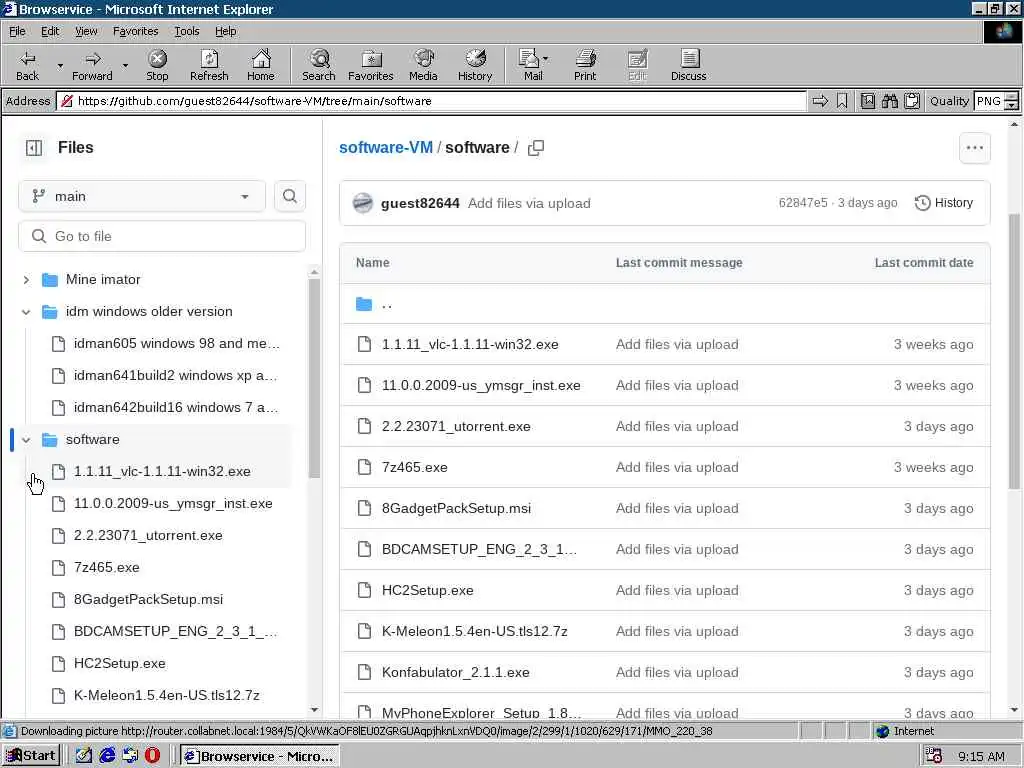Click the guest82644 avatar image
Screen dimensions: 1024x768
362,203
